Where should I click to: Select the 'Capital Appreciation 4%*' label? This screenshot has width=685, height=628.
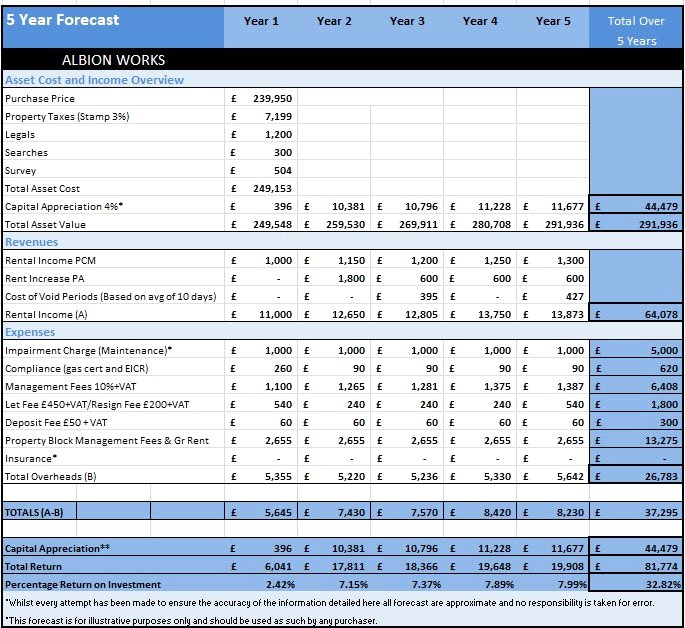click(64, 207)
